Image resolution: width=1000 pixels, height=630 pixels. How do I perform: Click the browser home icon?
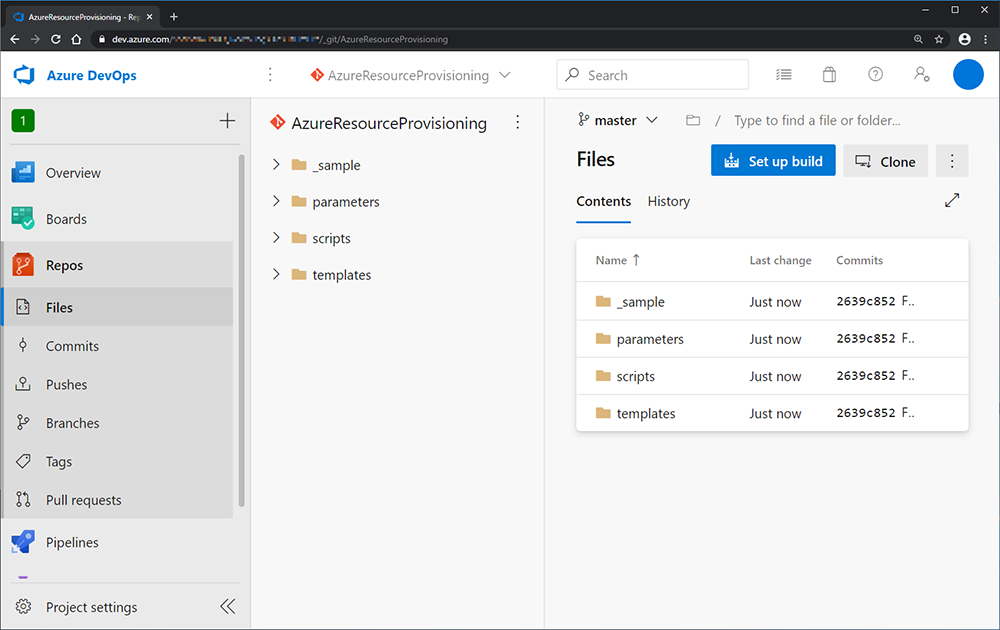(76, 39)
